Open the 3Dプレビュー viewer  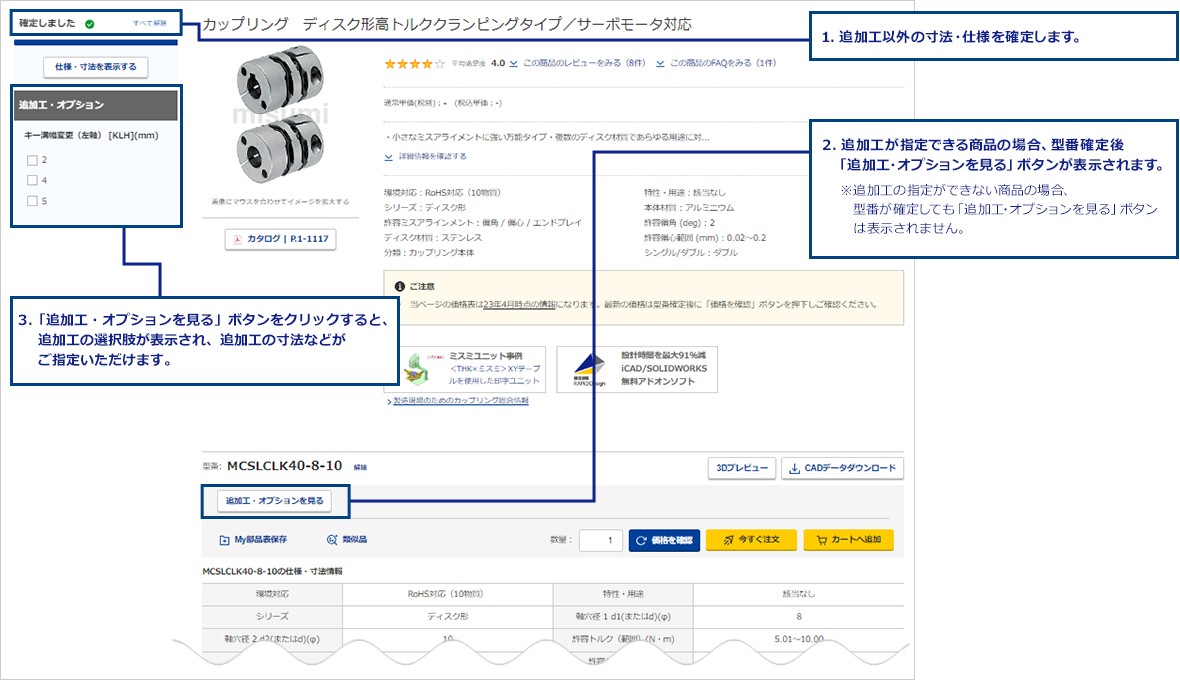pyautogui.click(x=742, y=467)
